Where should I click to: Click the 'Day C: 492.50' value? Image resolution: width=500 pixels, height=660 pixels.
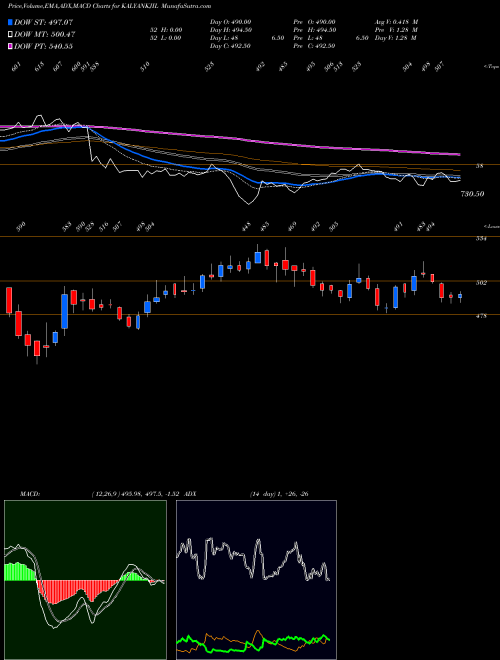[230, 46]
